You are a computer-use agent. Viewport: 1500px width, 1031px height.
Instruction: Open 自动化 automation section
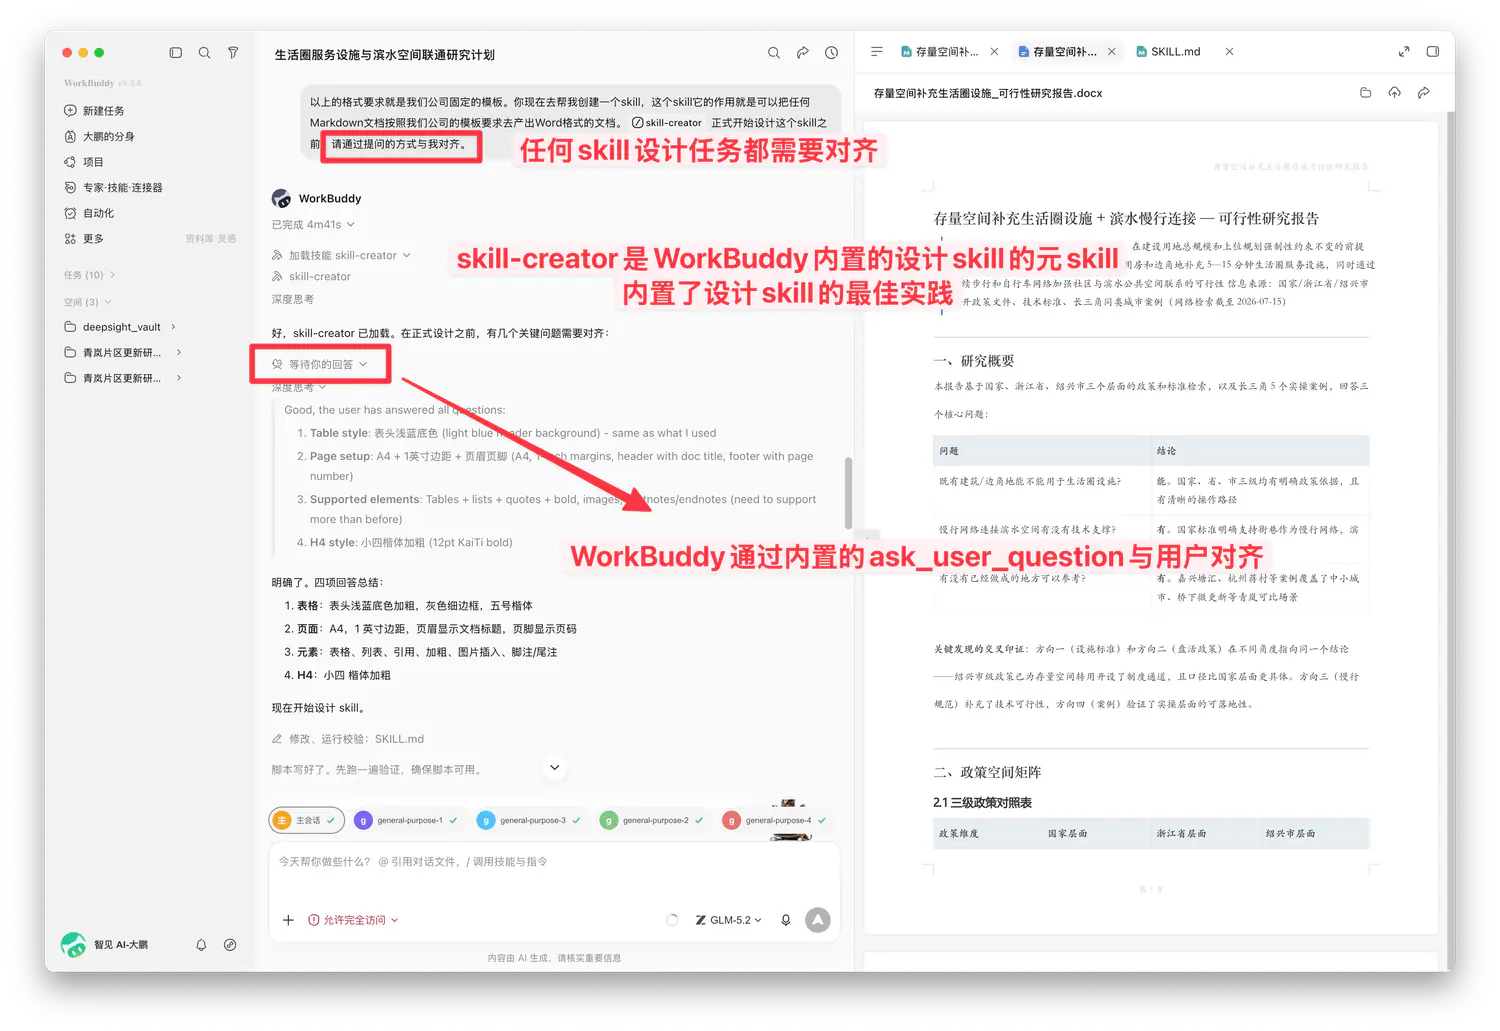(x=89, y=213)
